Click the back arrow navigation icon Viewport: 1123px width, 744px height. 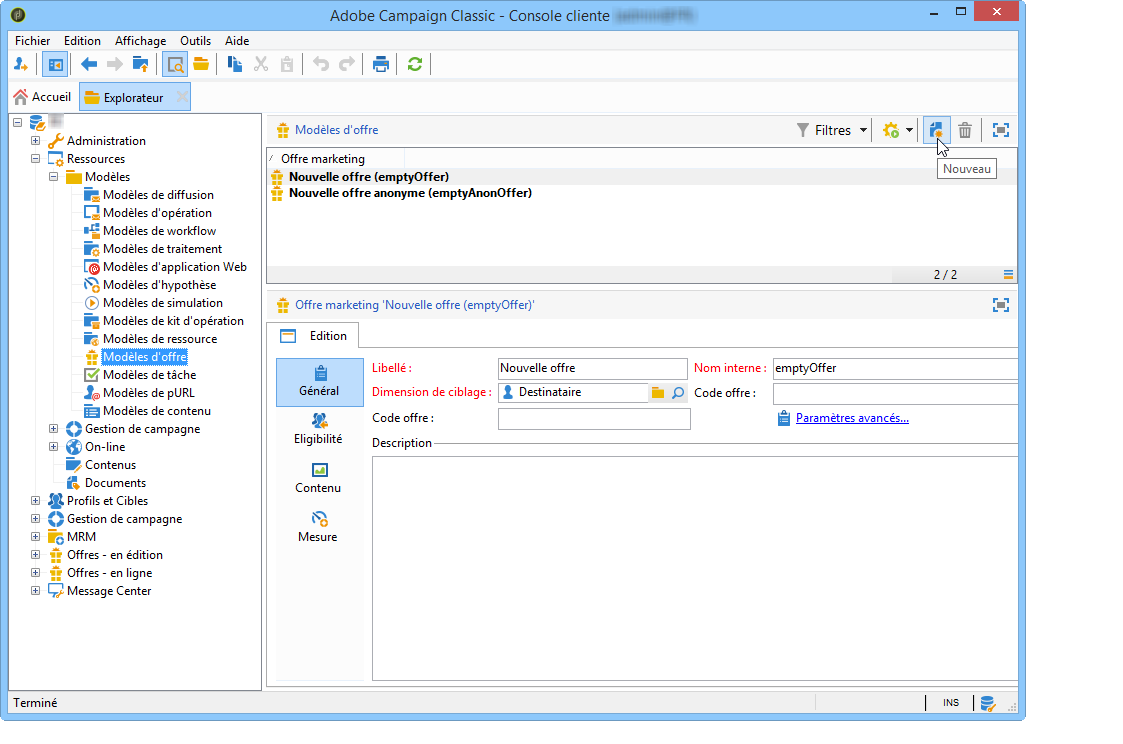click(x=89, y=64)
